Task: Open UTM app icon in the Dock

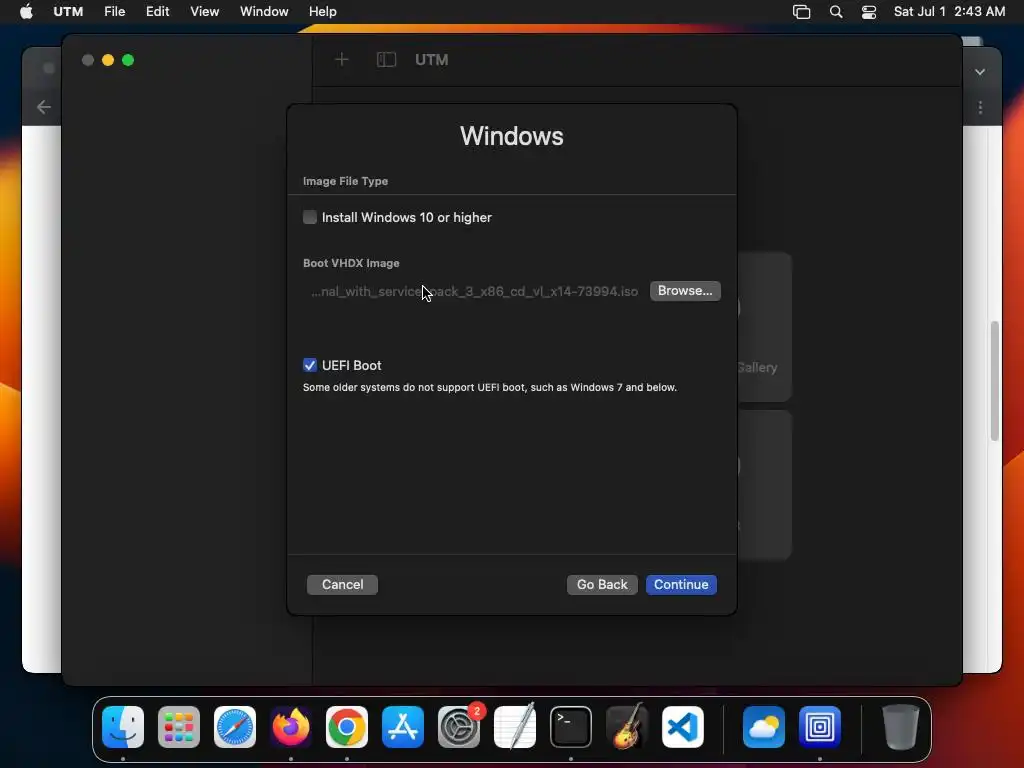Action: pyautogui.click(x=820, y=727)
